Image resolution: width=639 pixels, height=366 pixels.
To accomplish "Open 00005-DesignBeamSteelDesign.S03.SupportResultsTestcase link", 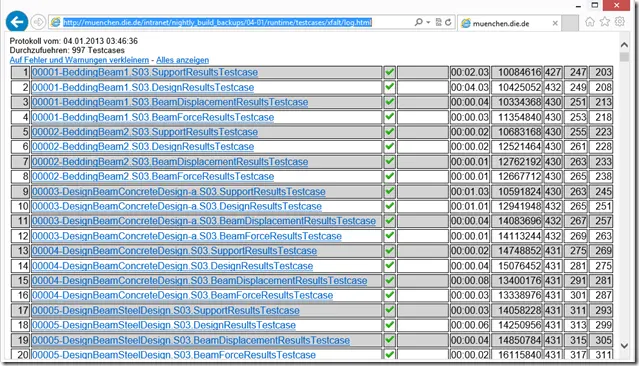I will pos(165,310).
